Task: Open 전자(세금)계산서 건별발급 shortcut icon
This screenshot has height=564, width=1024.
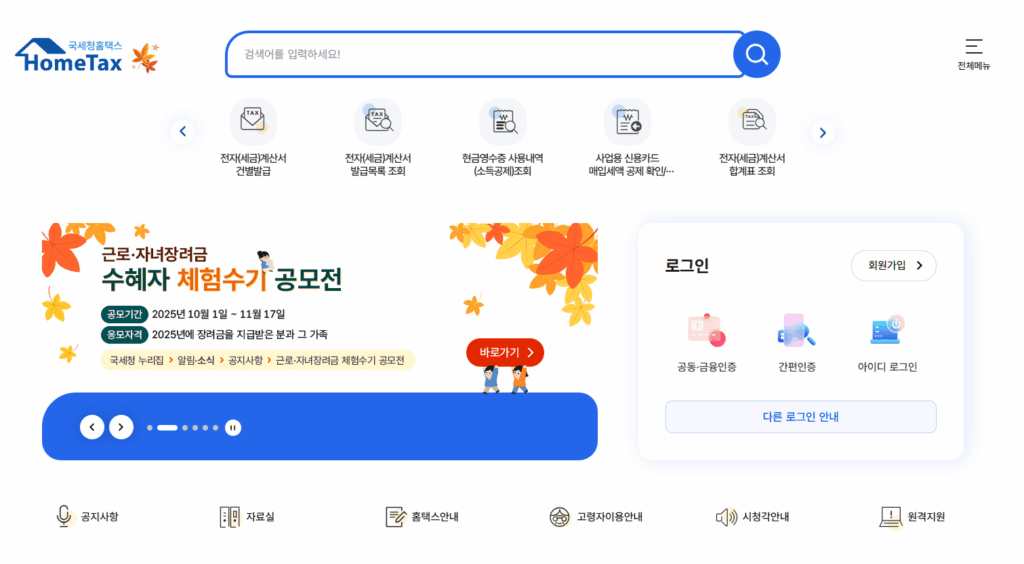Action: coord(253,122)
